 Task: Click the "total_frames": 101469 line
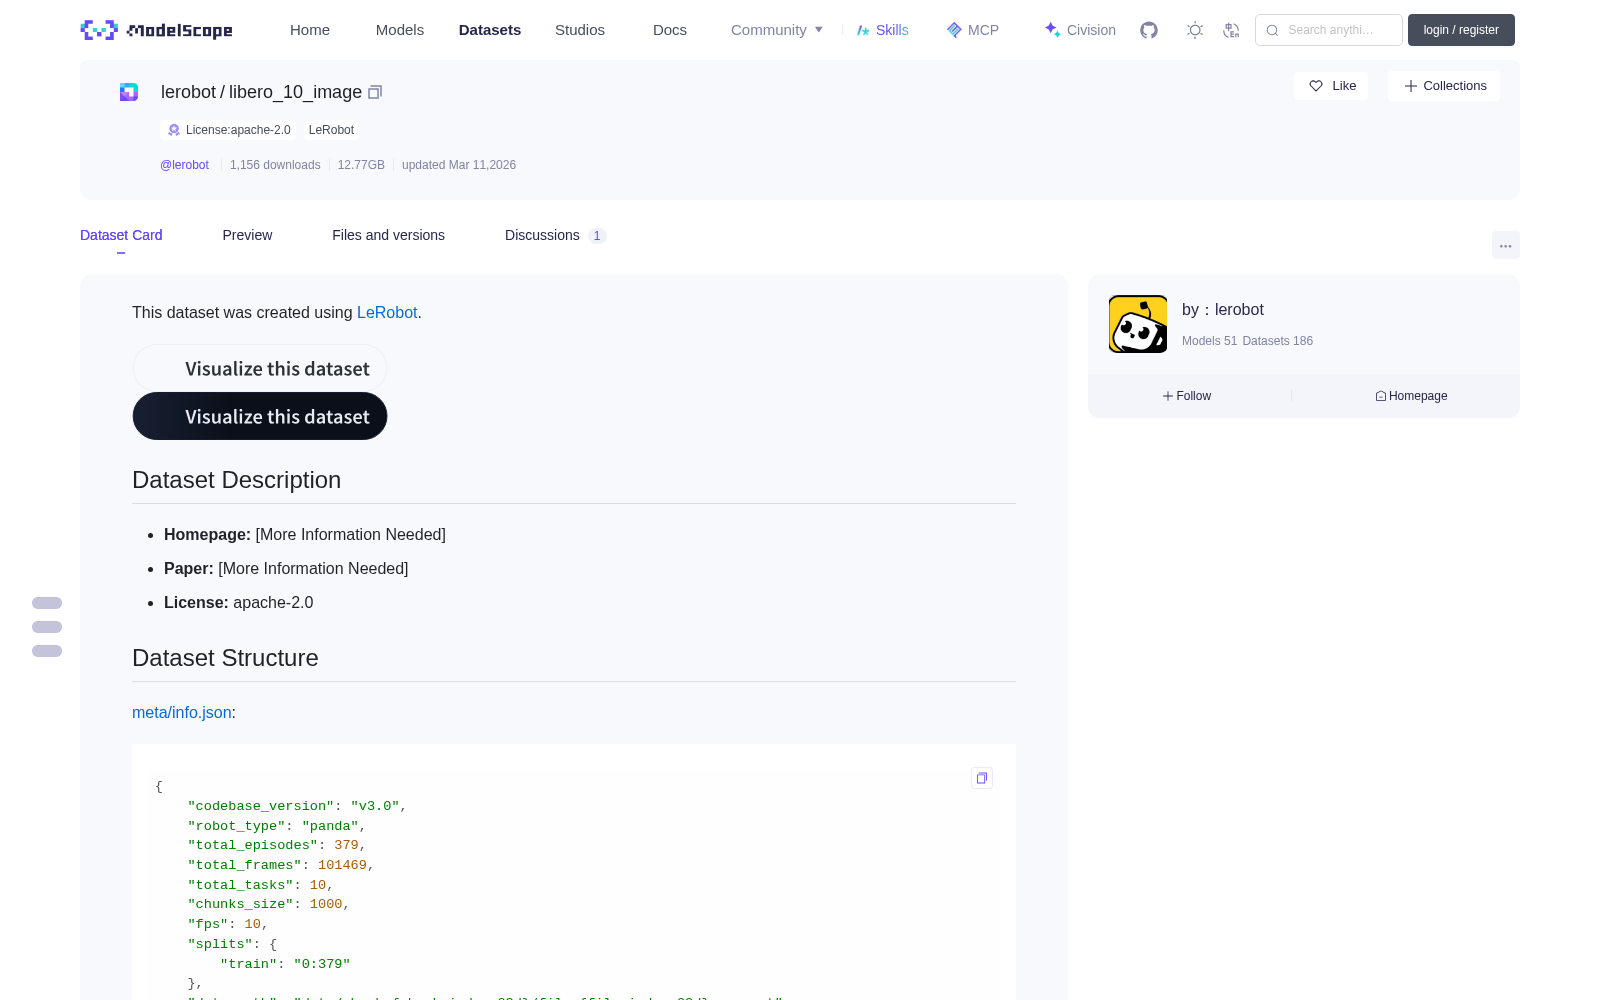coord(281,865)
